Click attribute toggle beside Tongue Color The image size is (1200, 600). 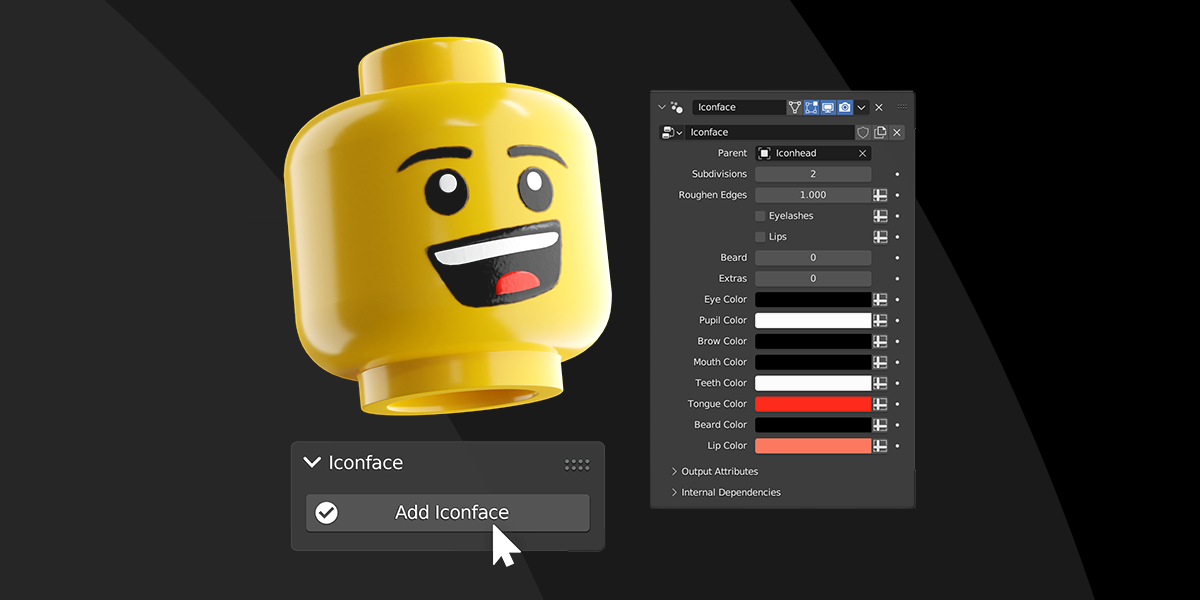pyautogui.click(x=880, y=404)
